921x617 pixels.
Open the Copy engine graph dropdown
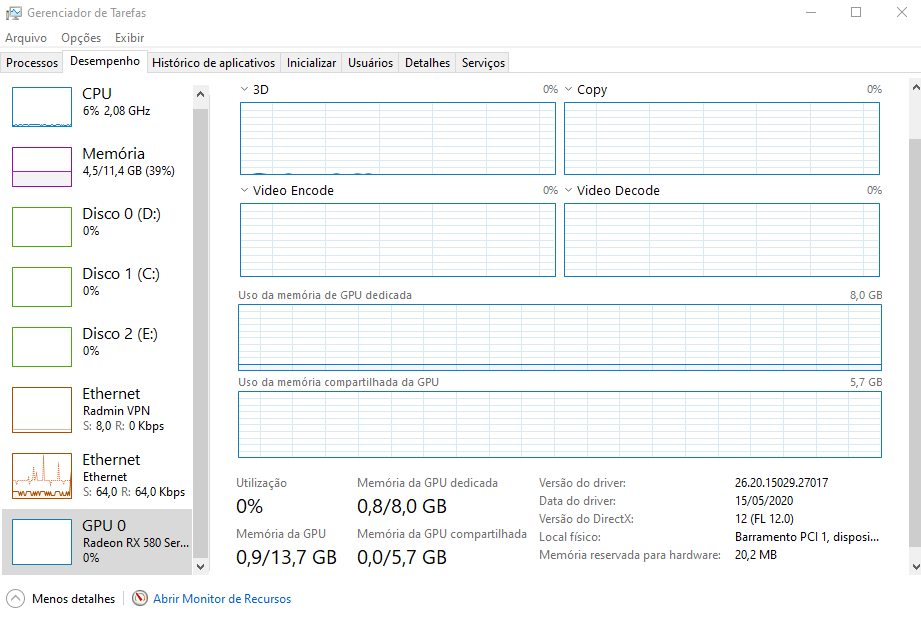pos(569,90)
